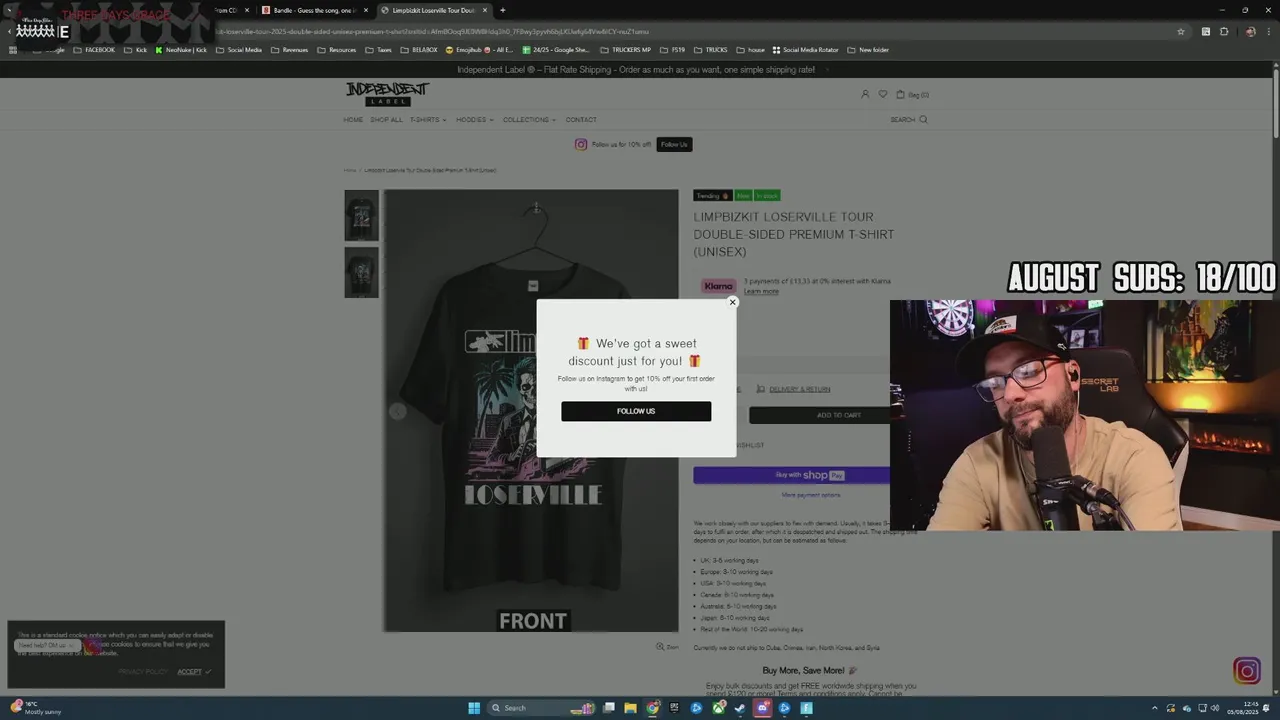Open the FS19 bookmark folder
This screenshot has width=1280, height=720.
point(673,50)
